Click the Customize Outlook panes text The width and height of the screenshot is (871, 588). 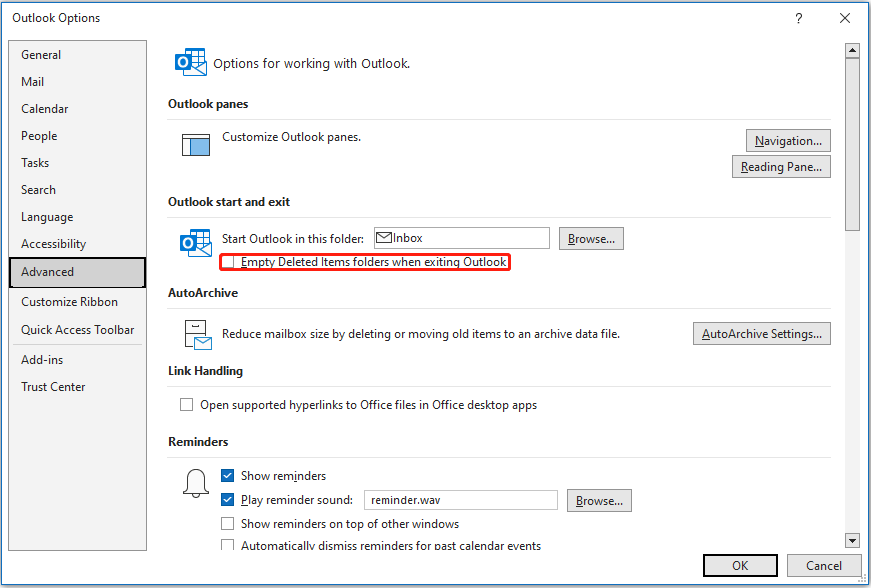point(292,137)
